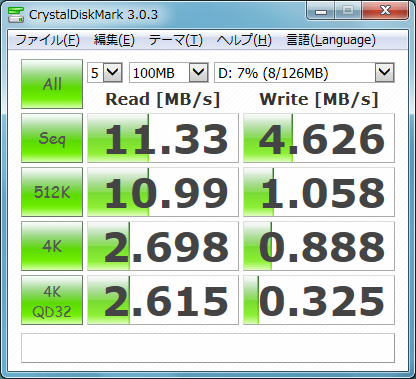416x379 pixels.
Task: Click the Seq read value 11.33
Action: pos(163,138)
